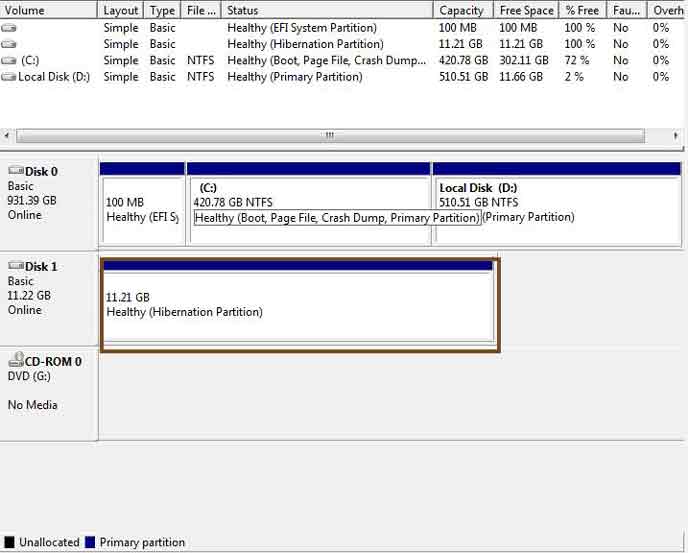
Task: Click the 2 % free cell
Action: click(x=574, y=77)
